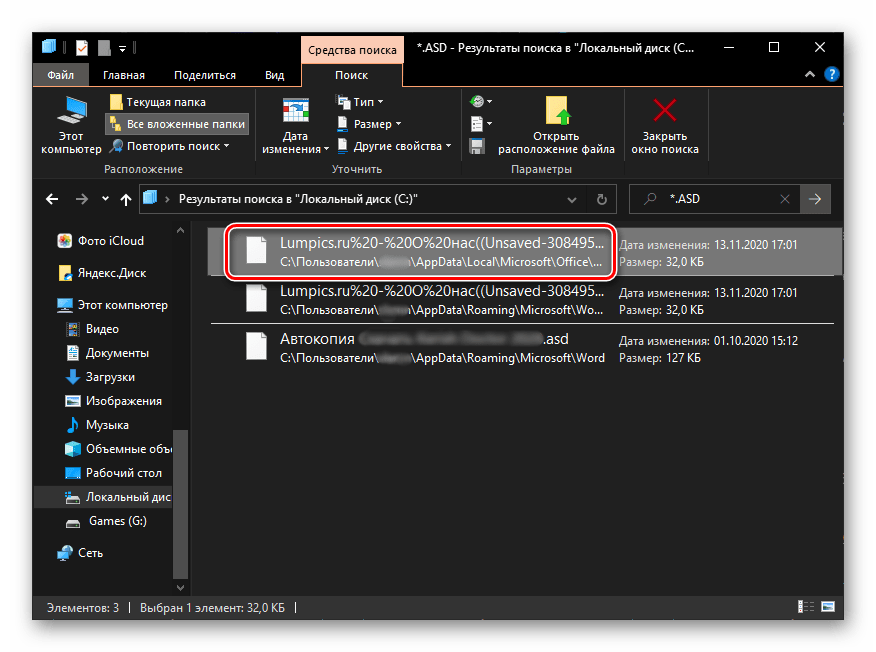Viewport: 876px width, 652px height.
Task: Click the up-arrow parent folder button
Action: (x=125, y=199)
